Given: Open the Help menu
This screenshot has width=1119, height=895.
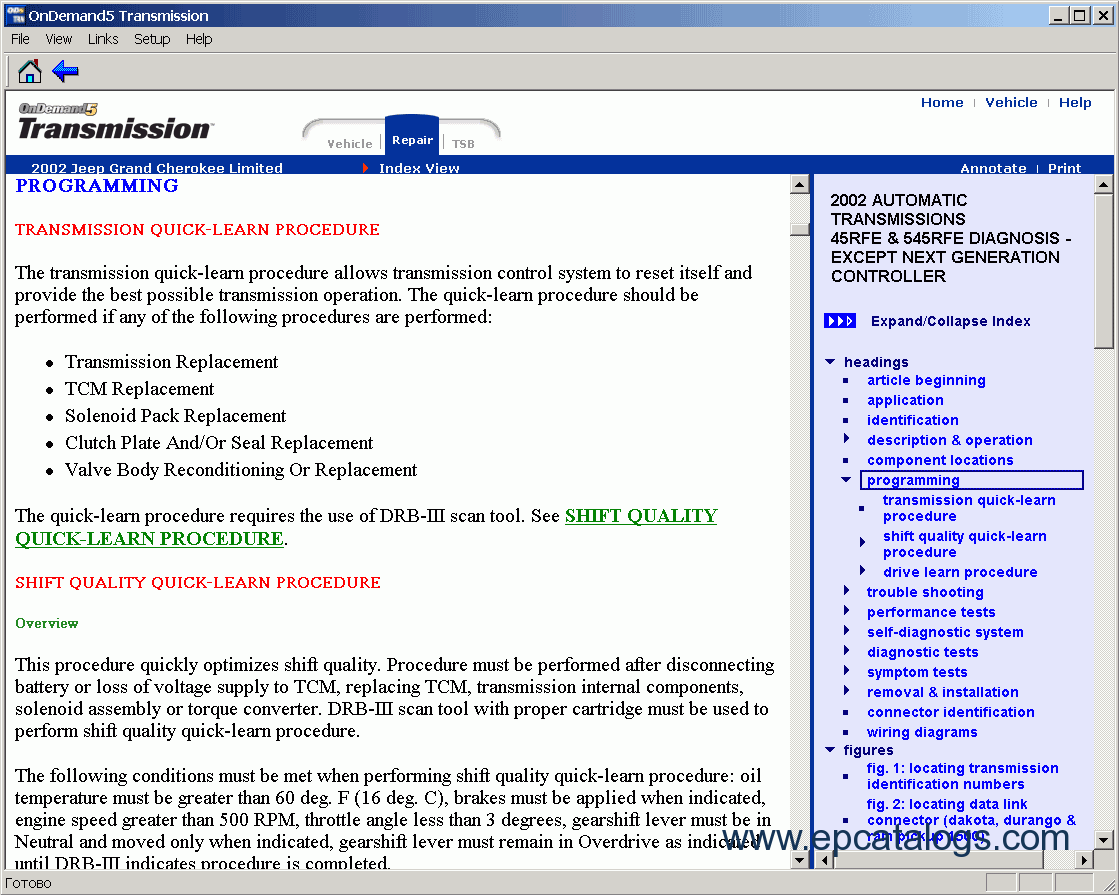Looking at the screenshot, I should 199,39.
